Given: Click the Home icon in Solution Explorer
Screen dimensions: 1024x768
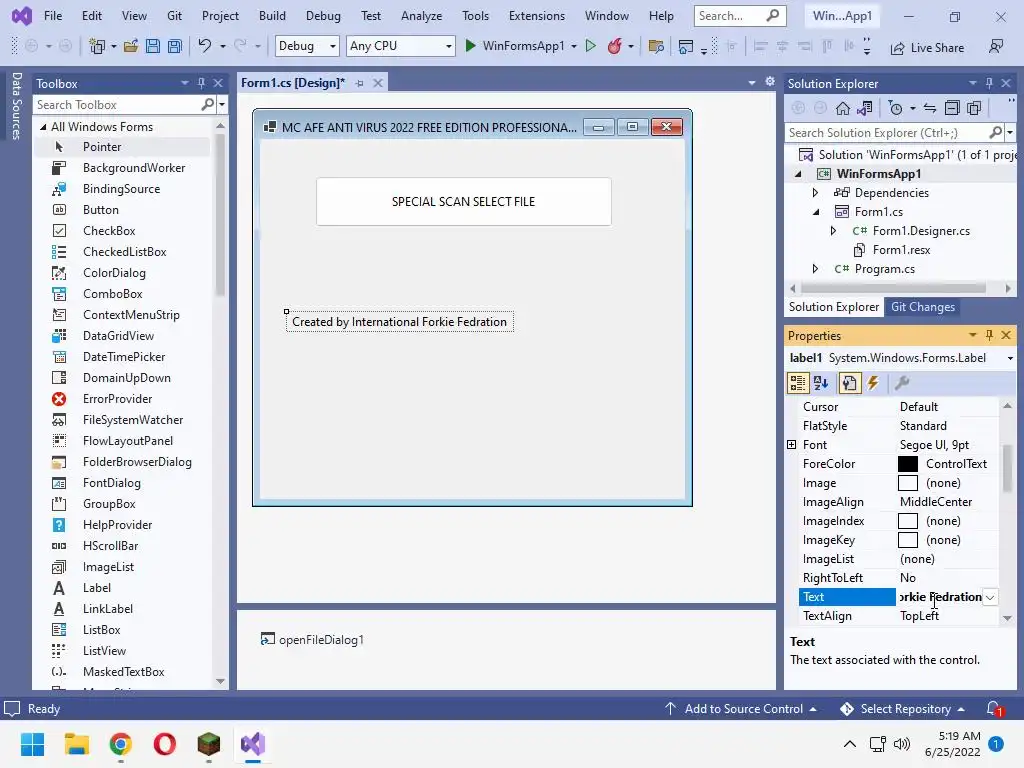Looking at the screenshot, I should tap(843, 108).
